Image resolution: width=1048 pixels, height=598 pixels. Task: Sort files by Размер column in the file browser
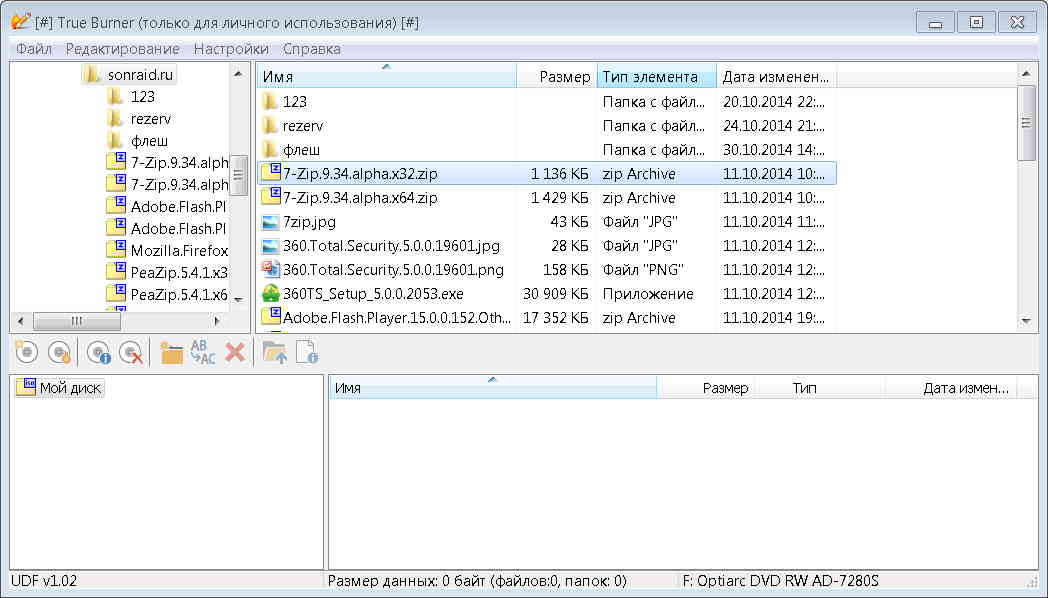pos(556,76)
